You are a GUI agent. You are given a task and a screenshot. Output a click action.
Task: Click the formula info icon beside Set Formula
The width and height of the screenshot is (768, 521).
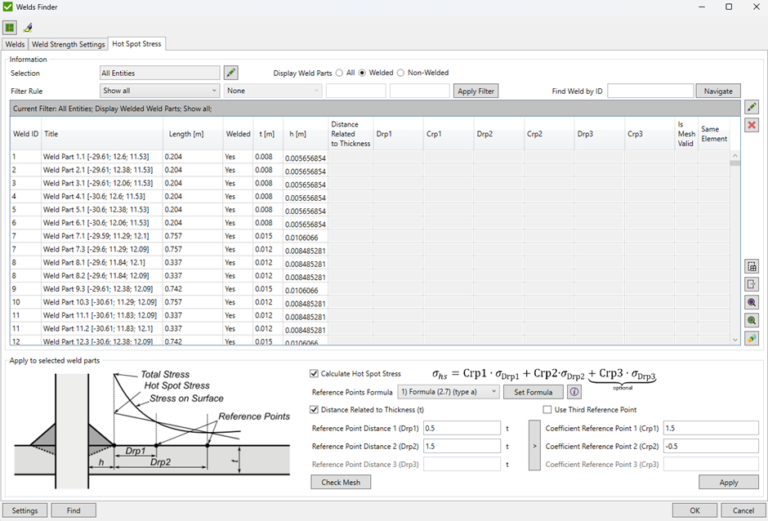(x=574, y=392)
